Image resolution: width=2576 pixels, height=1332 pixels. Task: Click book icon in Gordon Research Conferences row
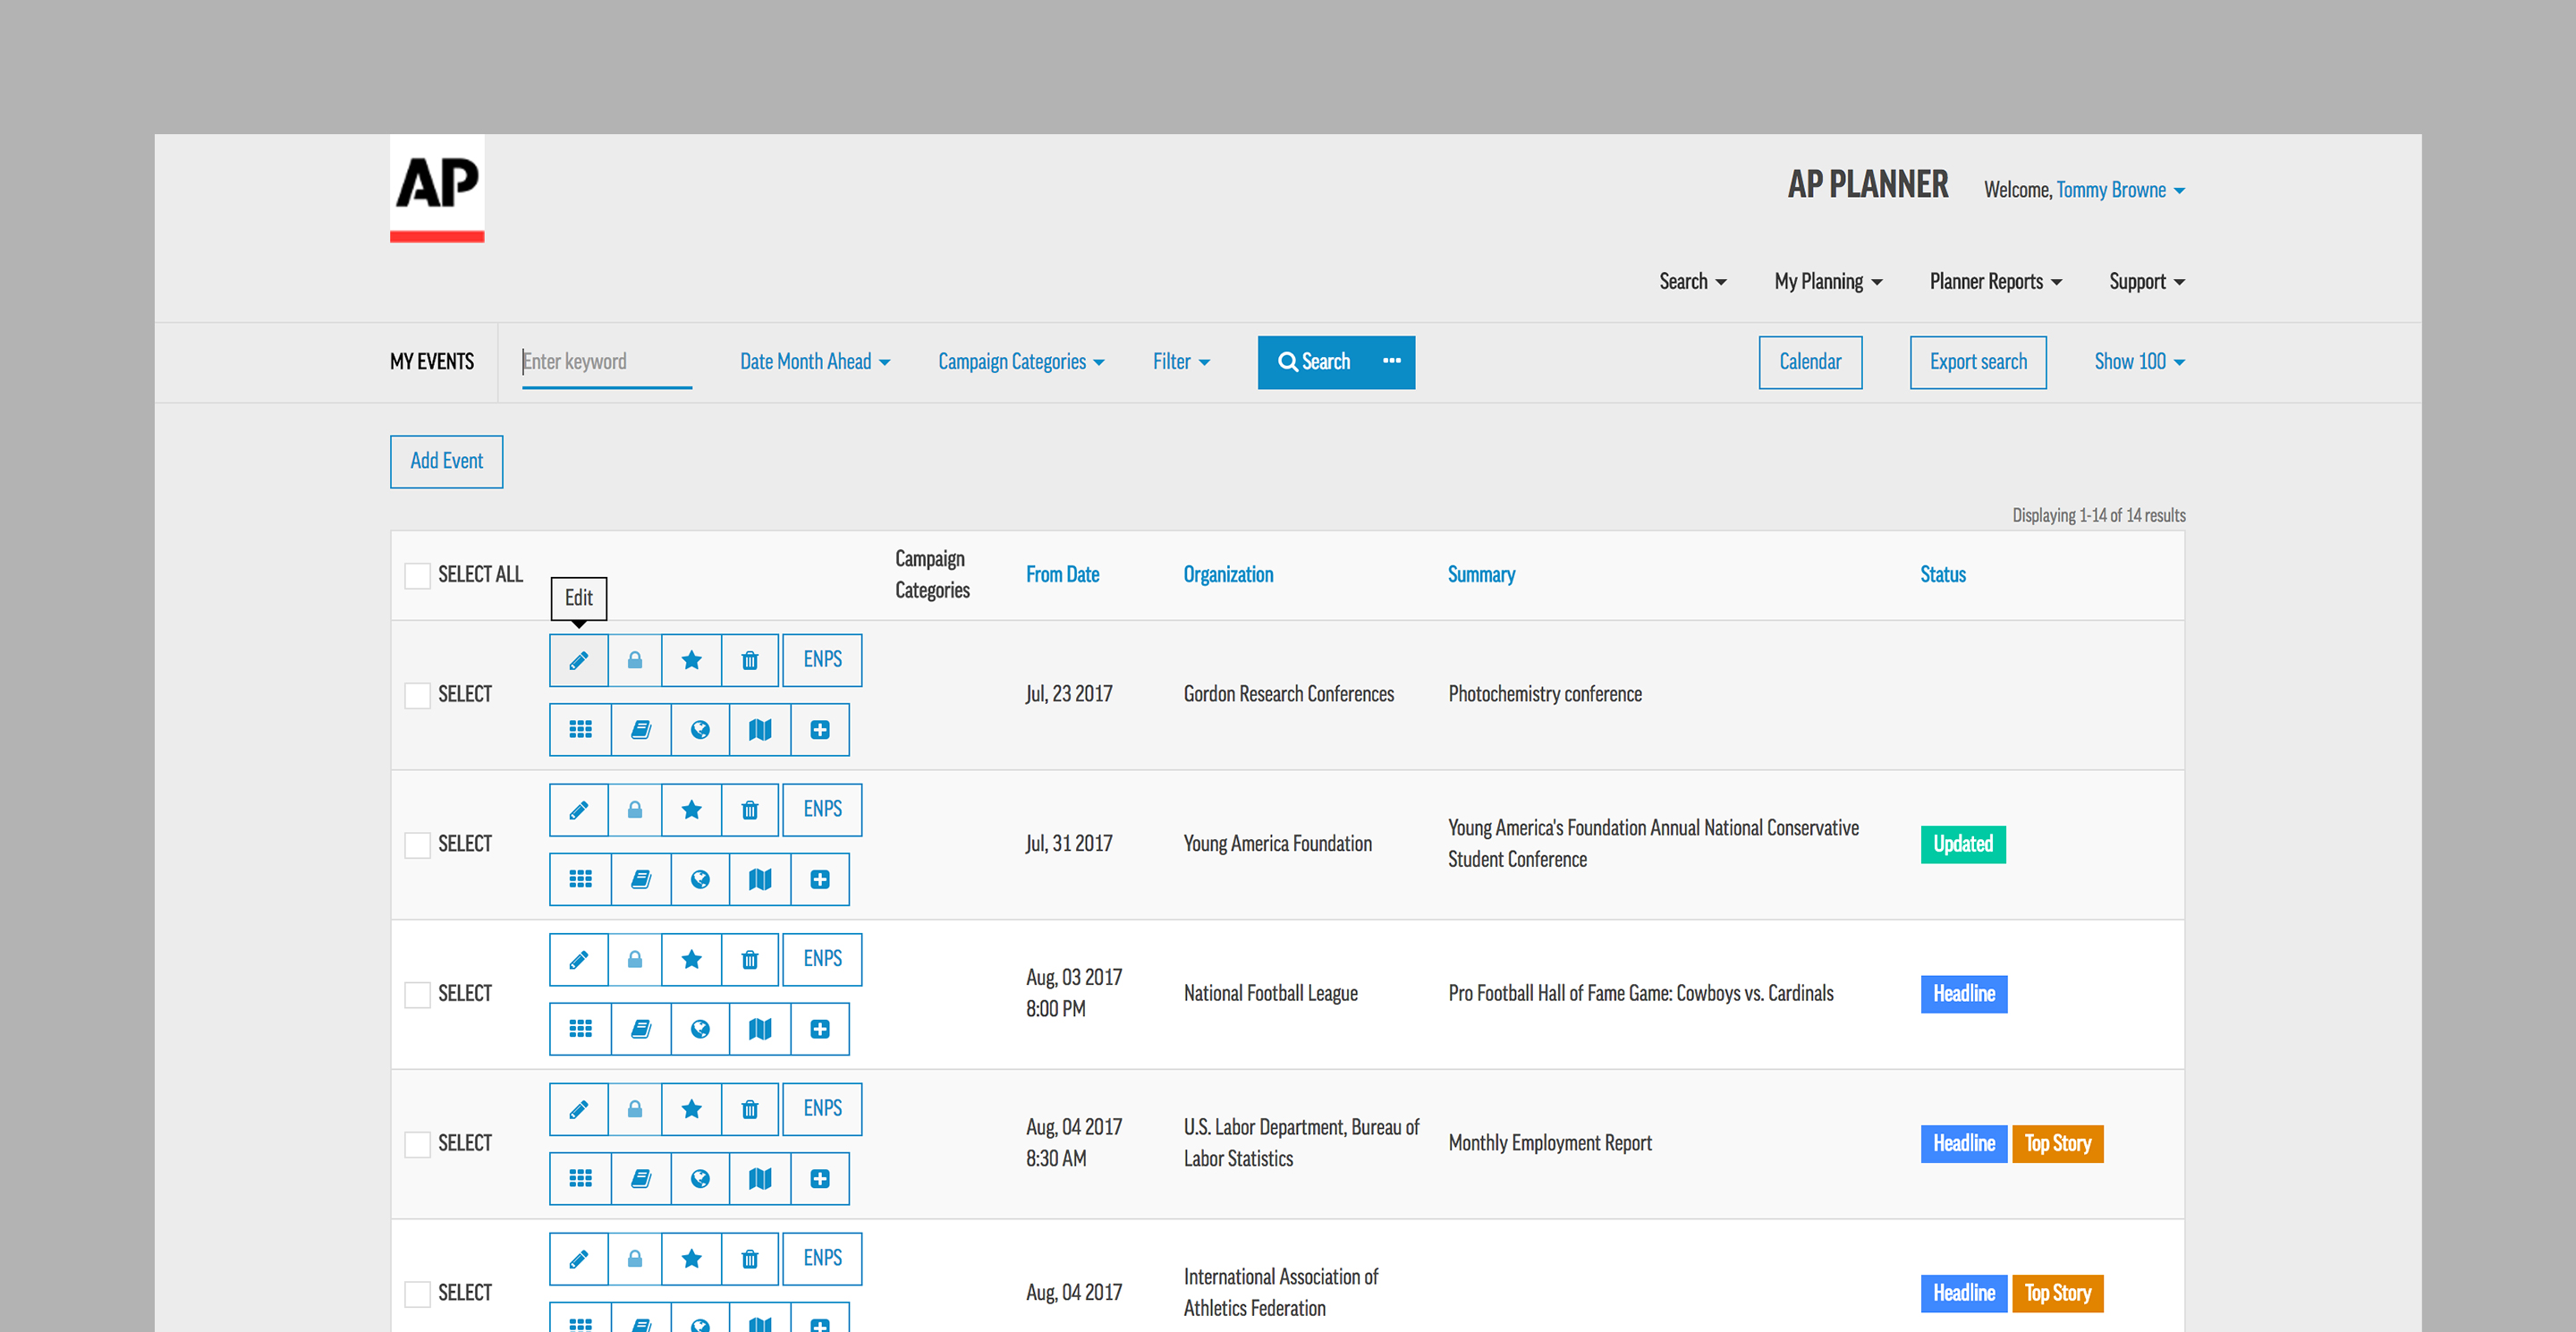point(641,730)
